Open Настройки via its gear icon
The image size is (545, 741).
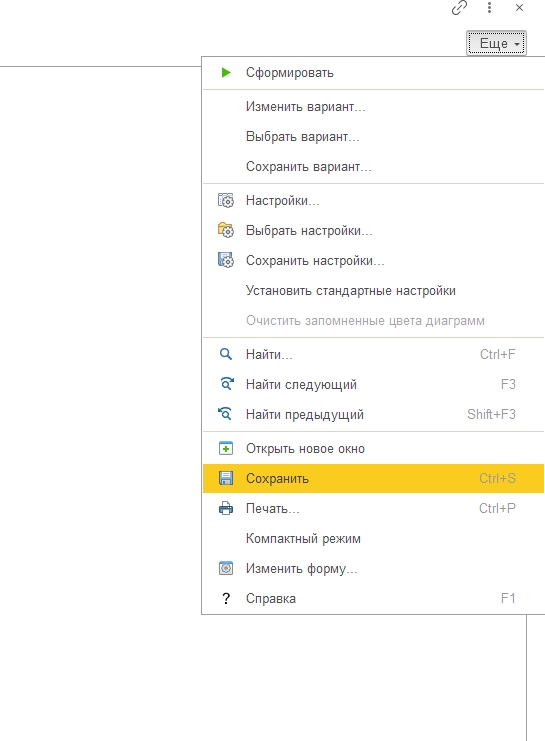click(x=226, y=200)
